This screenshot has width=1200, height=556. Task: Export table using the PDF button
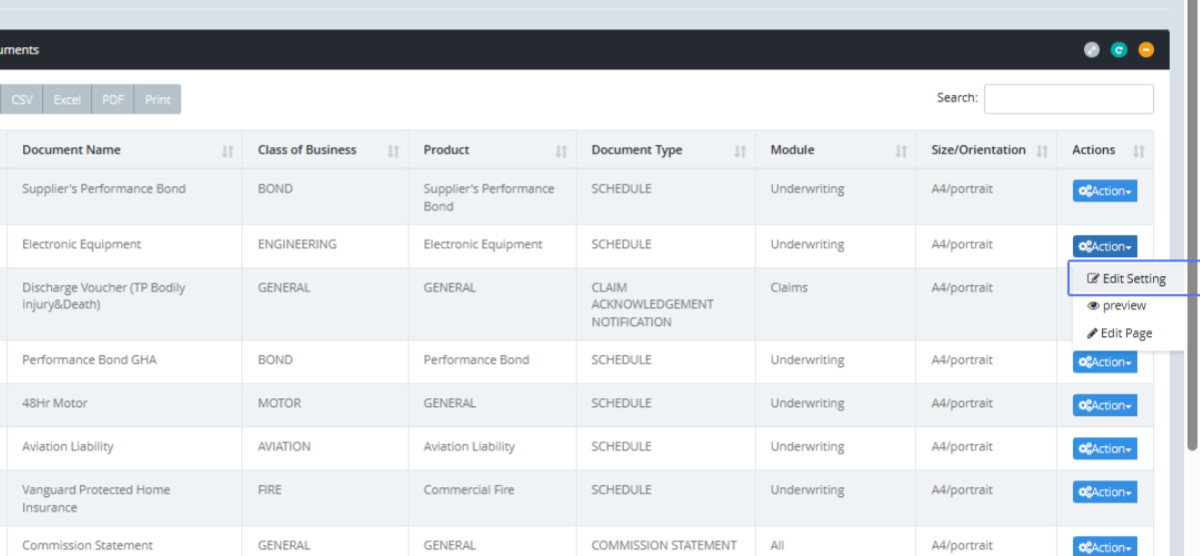click(113, 100)
